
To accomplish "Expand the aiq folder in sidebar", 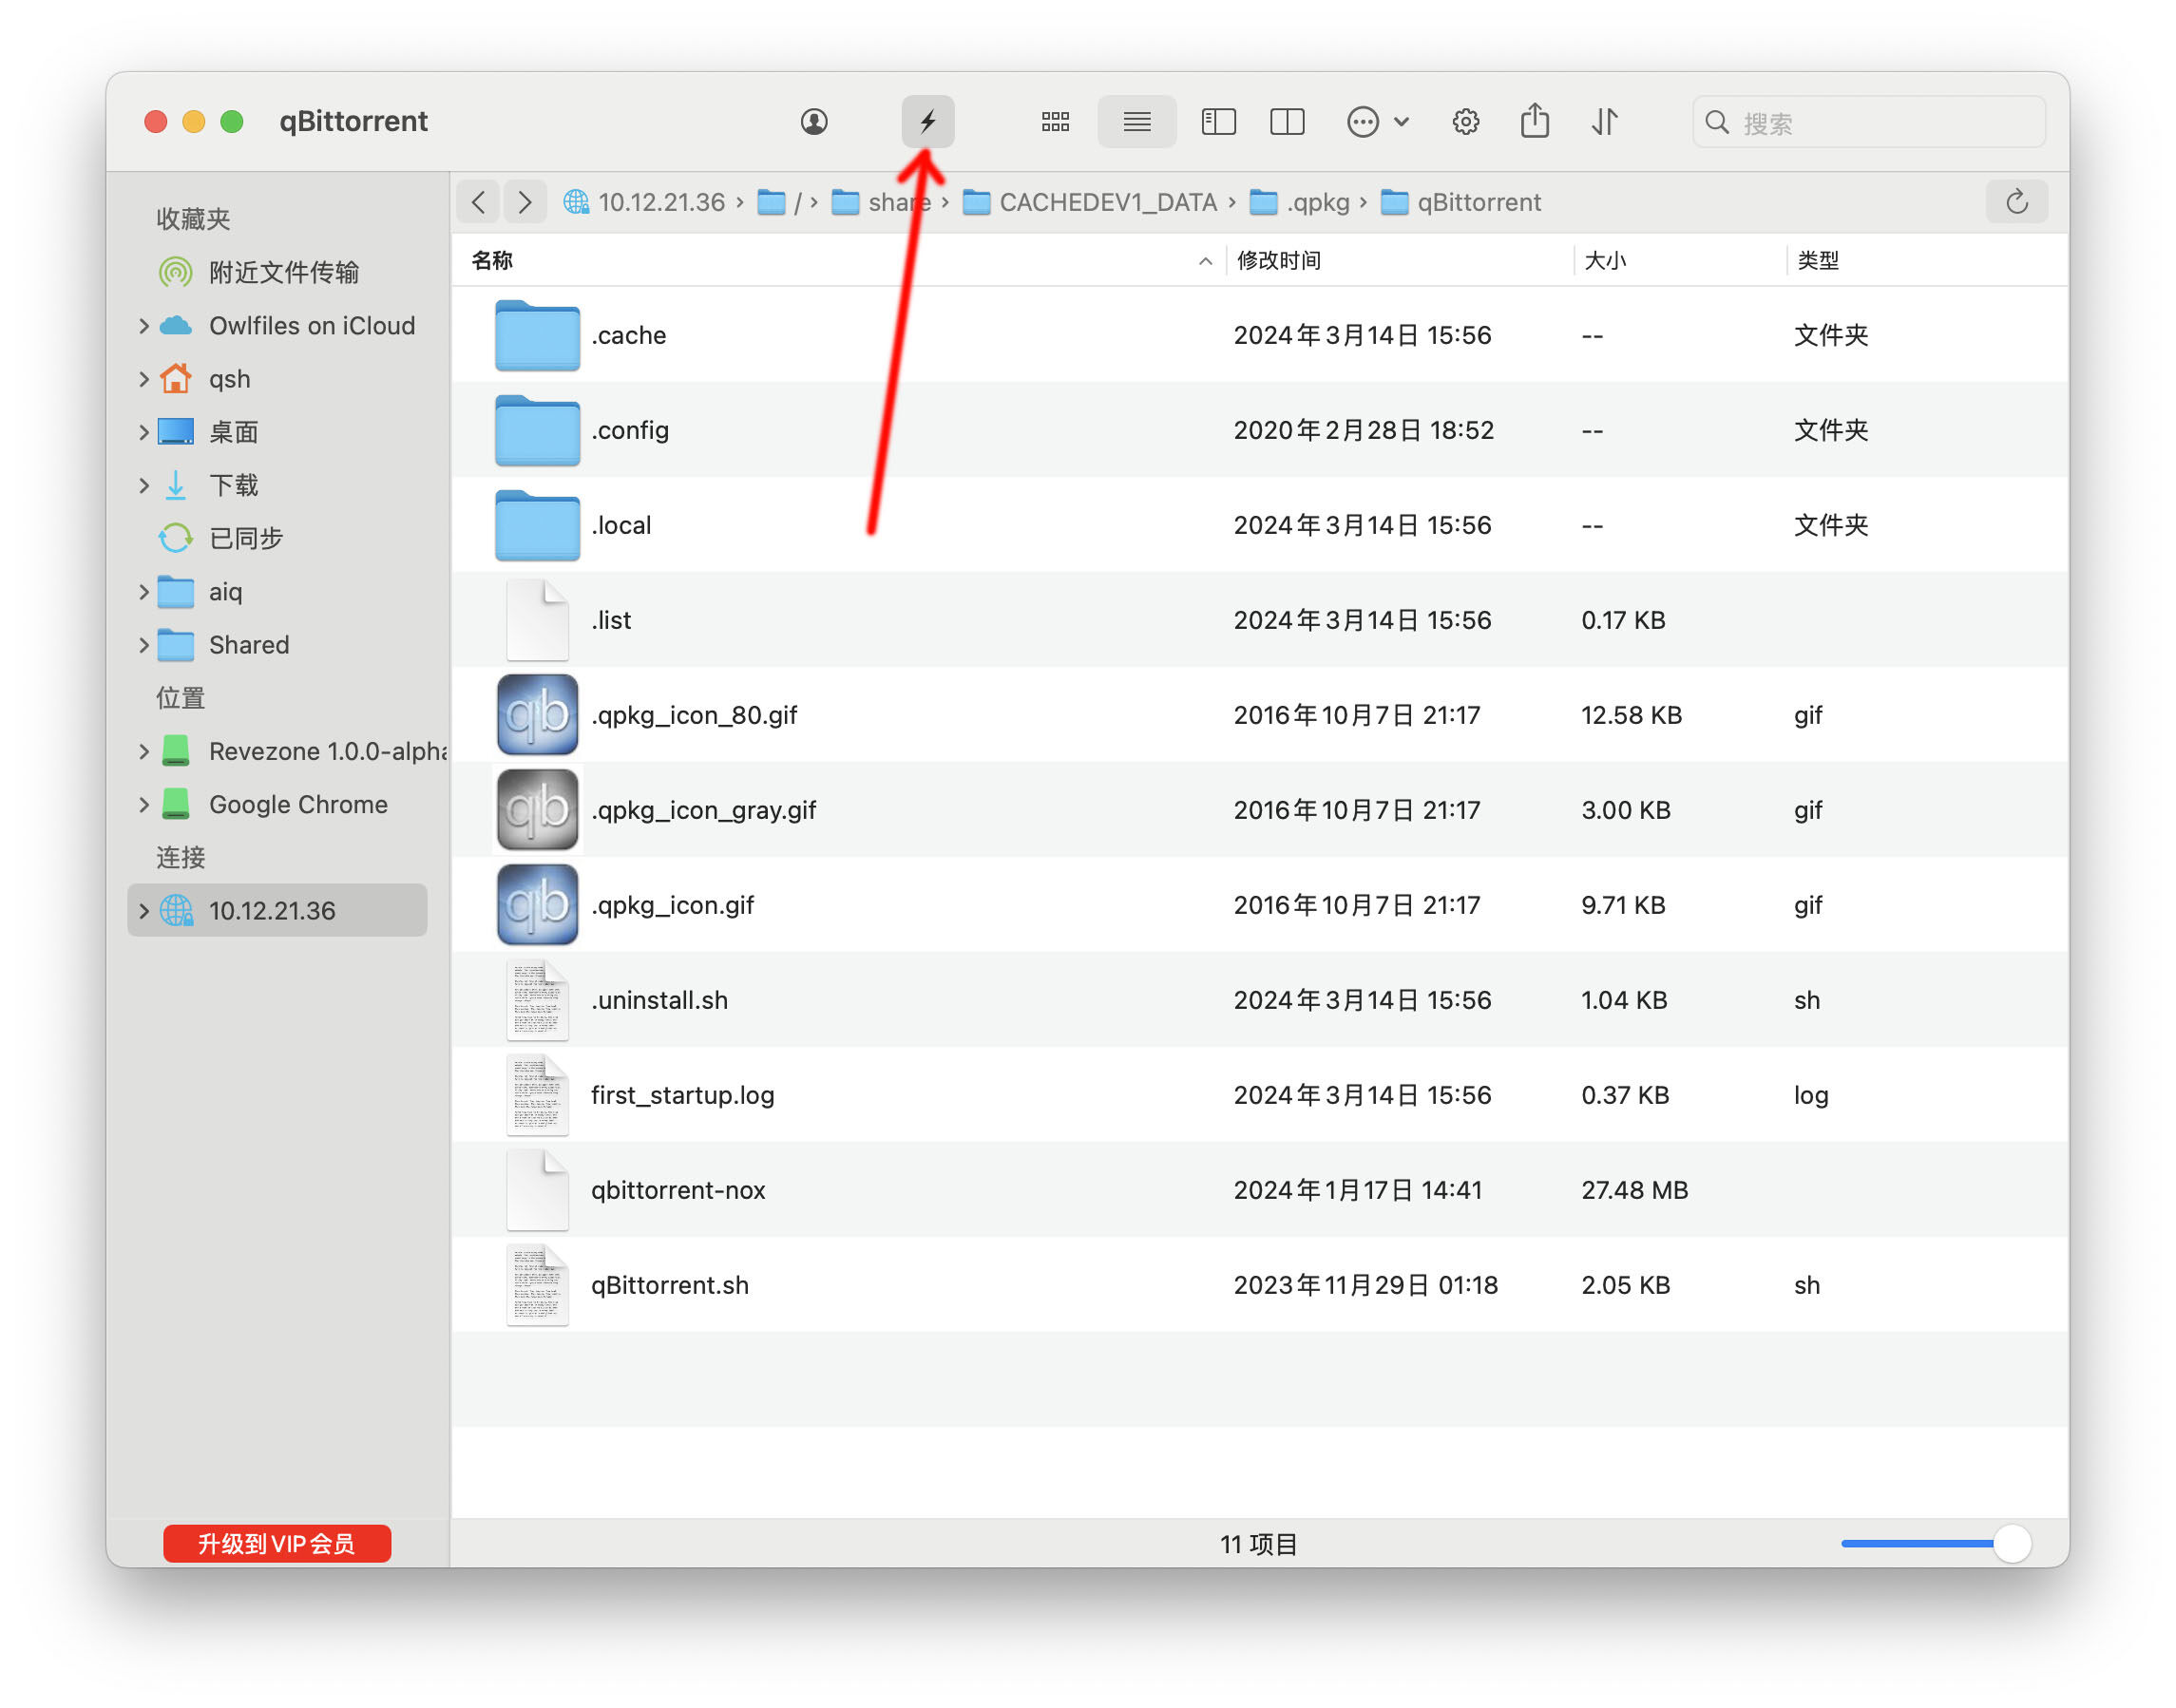I will click(143, 592).
